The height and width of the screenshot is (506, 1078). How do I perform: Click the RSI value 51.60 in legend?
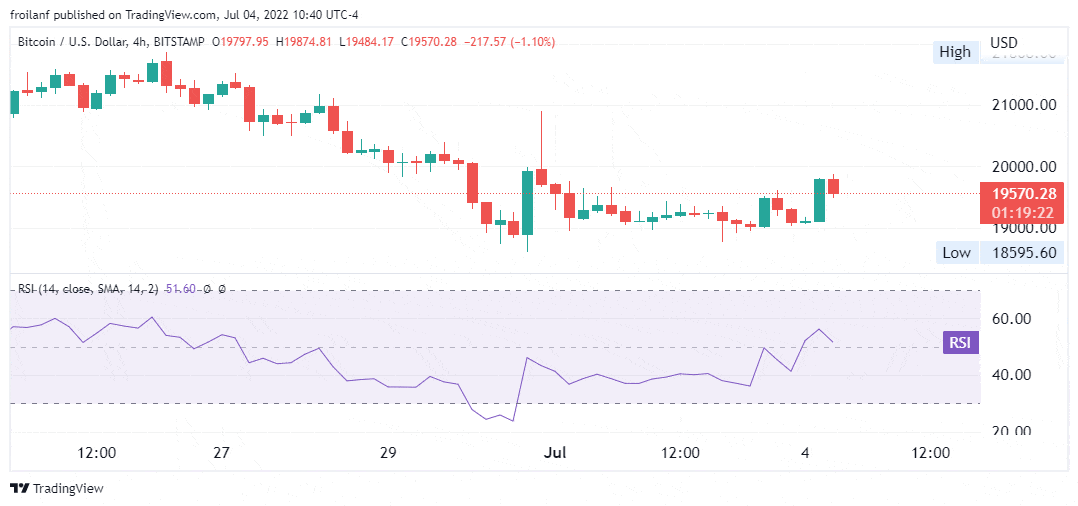(179, 289)
